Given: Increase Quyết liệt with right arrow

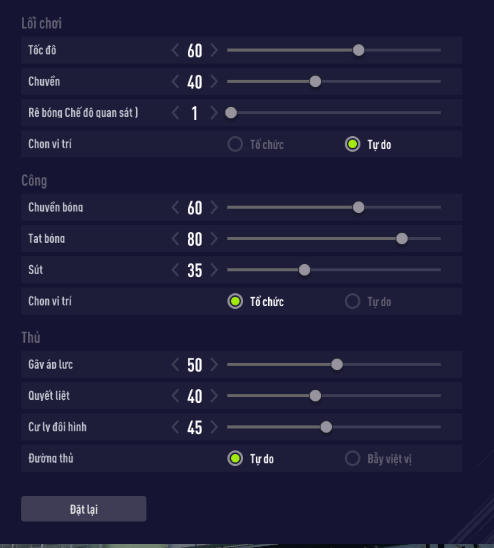Looking at the screenshot, I should 214,396.
